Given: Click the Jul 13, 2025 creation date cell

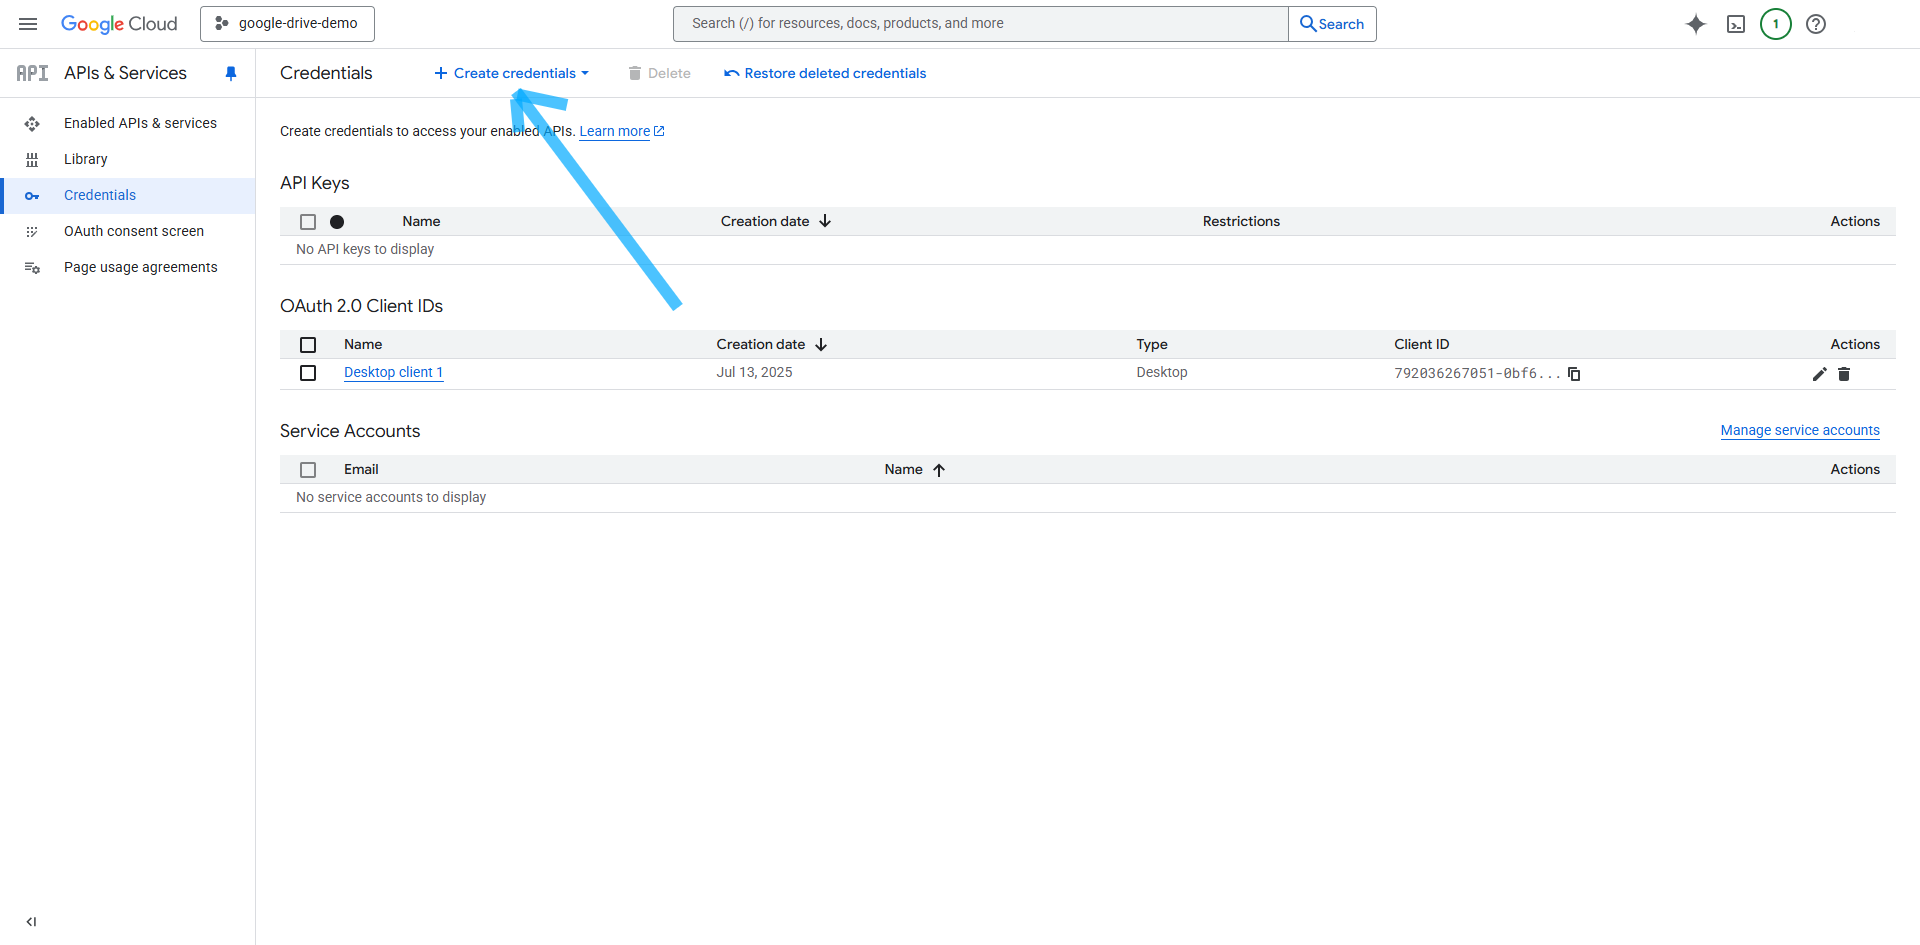Looking at the screenshot, I should [754, 372].
